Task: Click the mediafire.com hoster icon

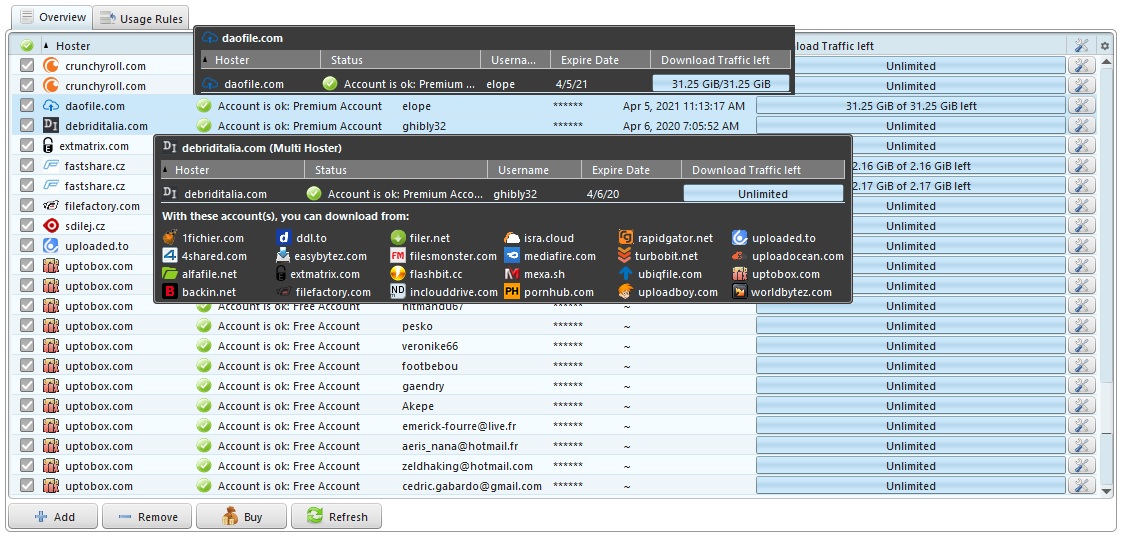Action: (512, 256)
